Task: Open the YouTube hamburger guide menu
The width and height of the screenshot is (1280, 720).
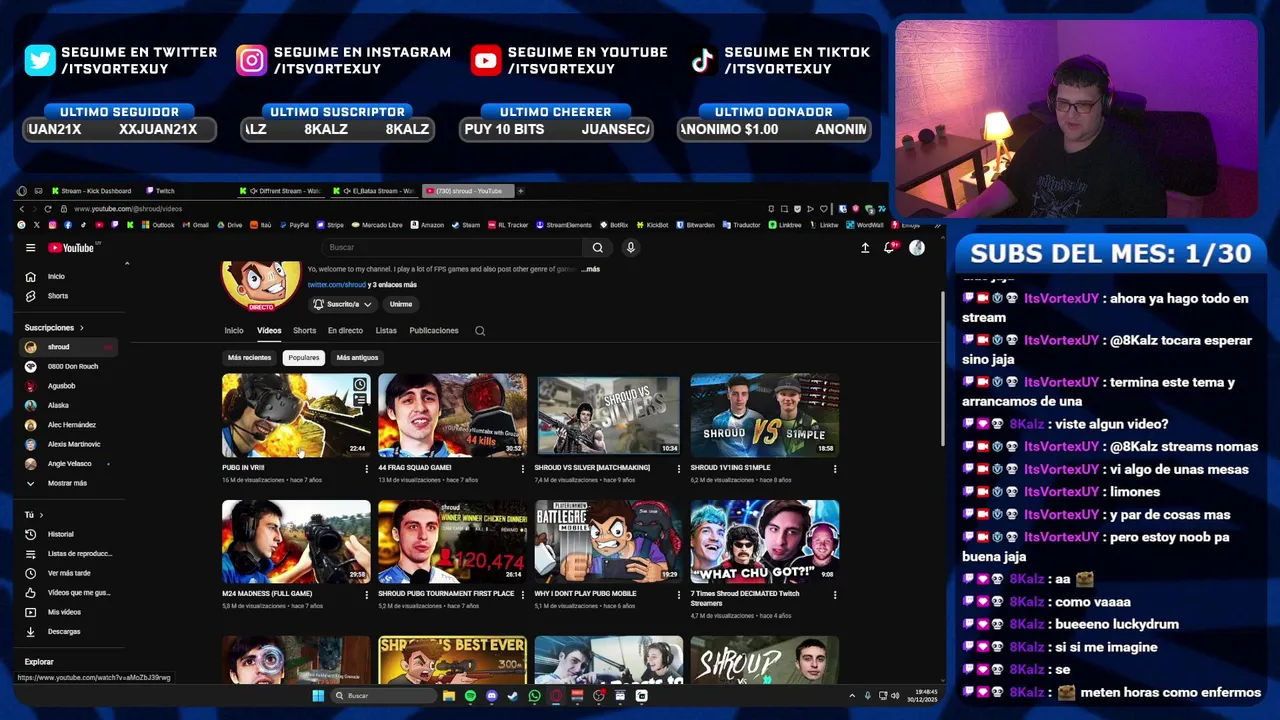Action: pos(30,247)
